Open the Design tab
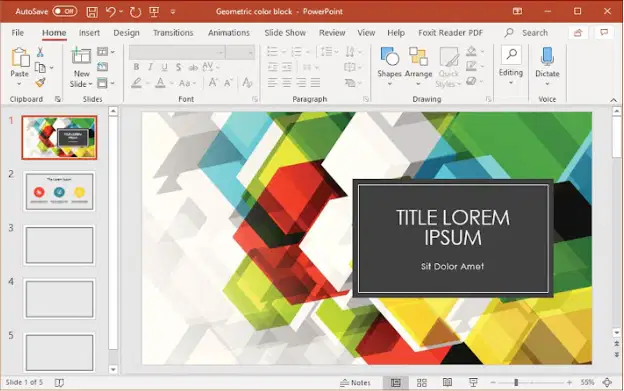The height and width of the screenshot is (391, 624). coord(126,33)
